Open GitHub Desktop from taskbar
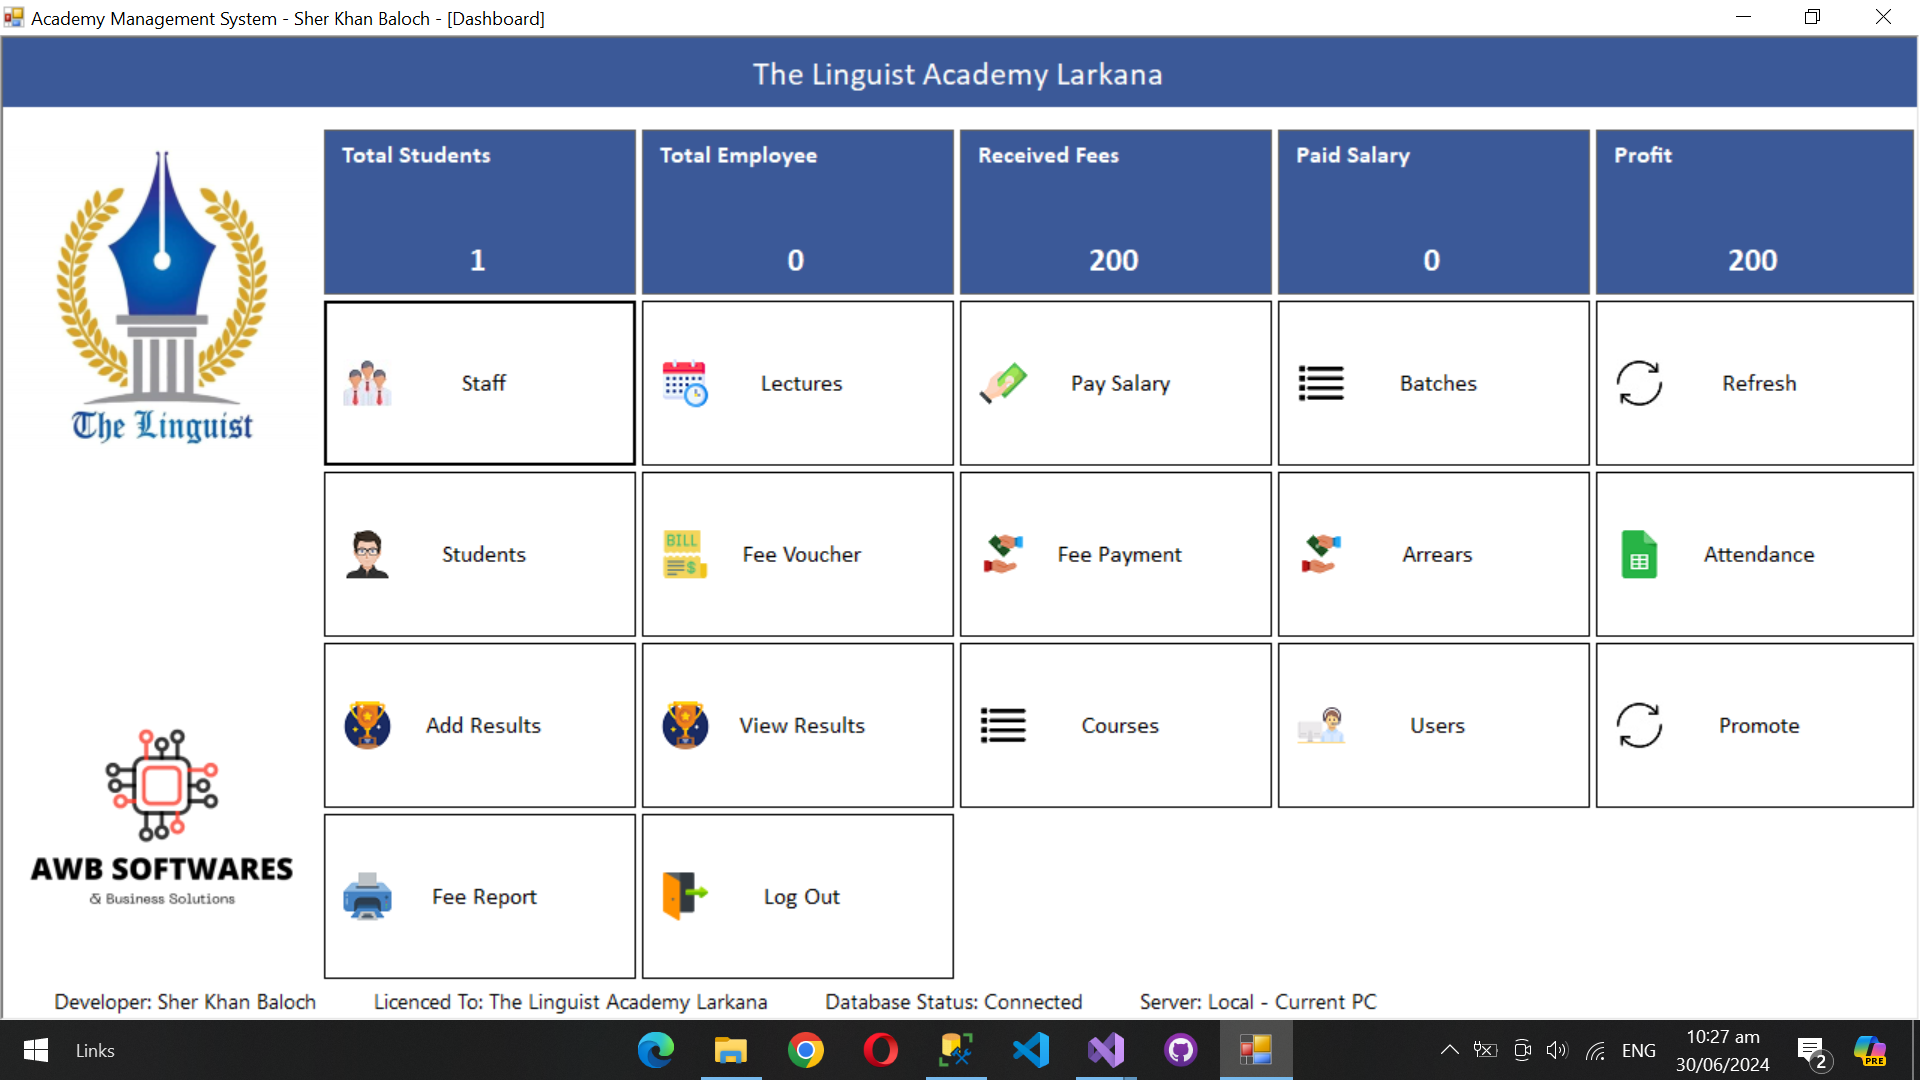The width and height of the screenshot is (1920, 1080). [1181, 1050]
